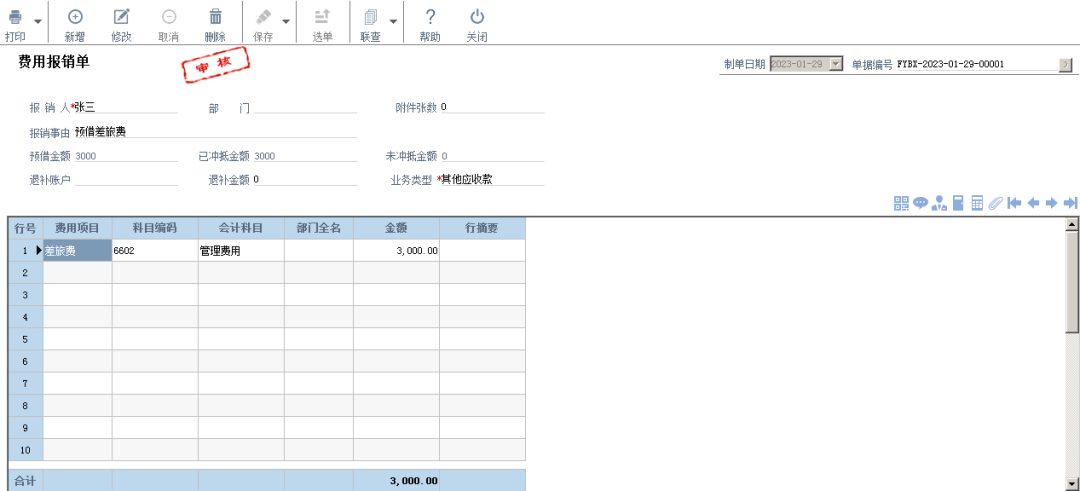Click the 金额 column header
The image size is (1080, 491).
(x=396, y=228)
